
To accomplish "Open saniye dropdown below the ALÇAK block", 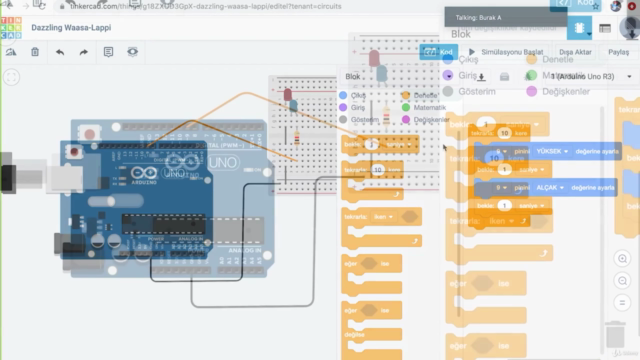I will click(x=531, y=206).
